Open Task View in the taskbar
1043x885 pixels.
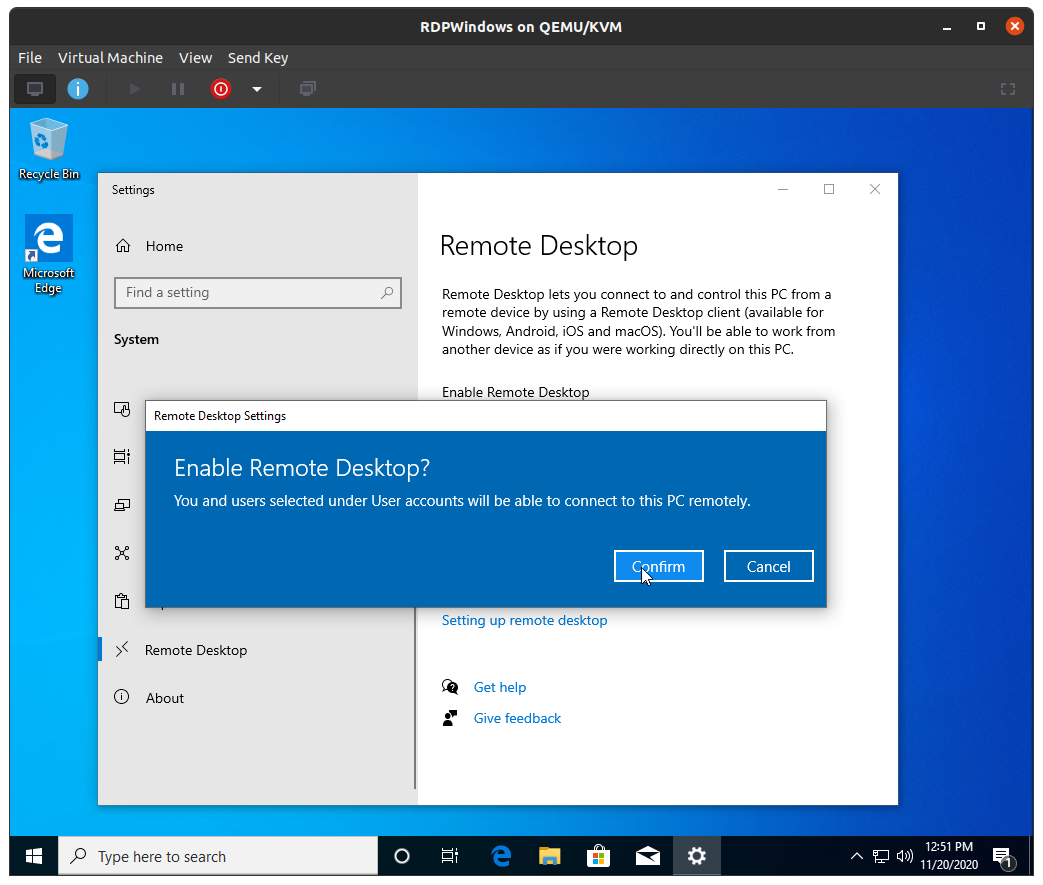click(450, 856)
